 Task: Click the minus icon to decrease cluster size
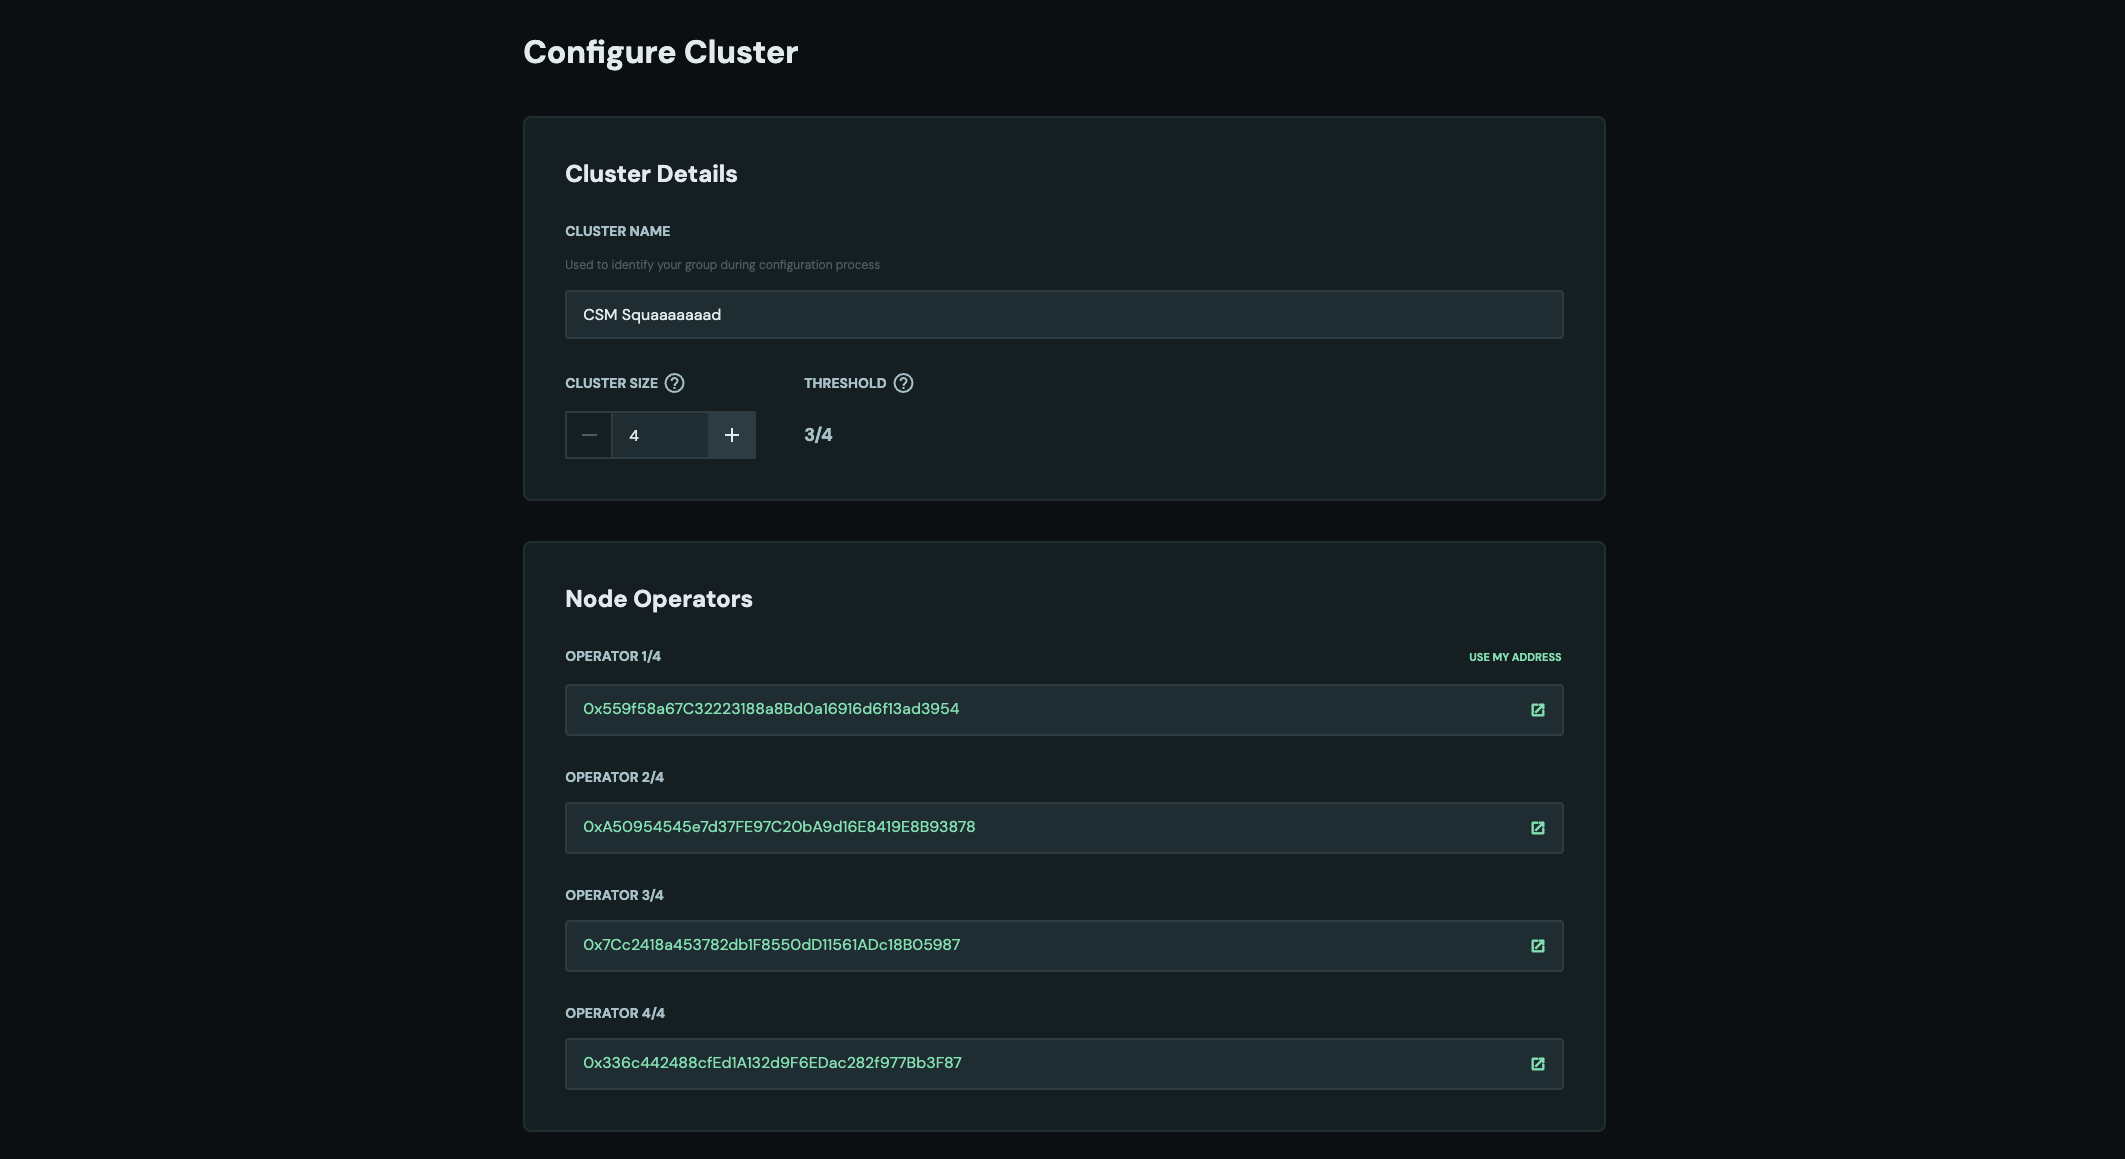point(589,435)
